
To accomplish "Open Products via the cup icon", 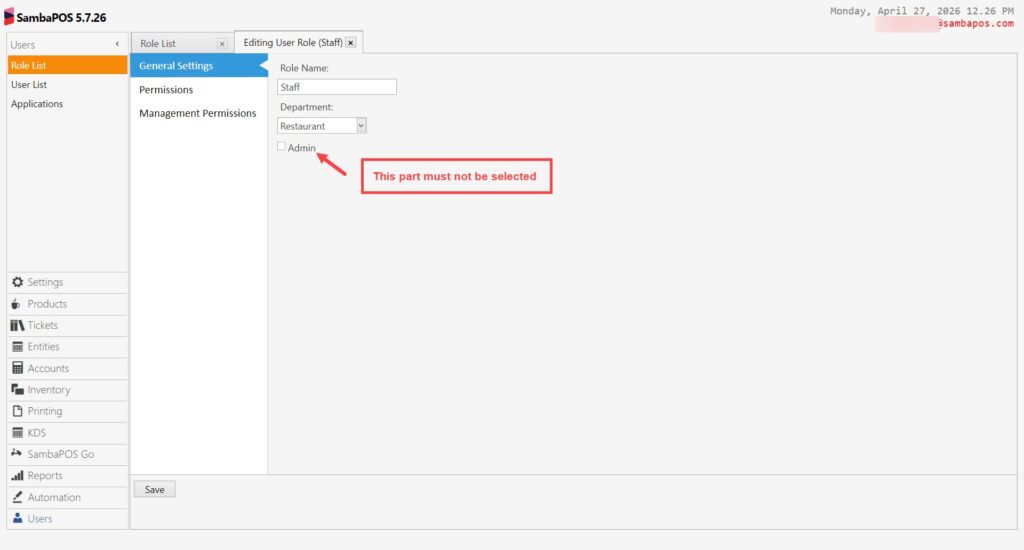I will point(17,304).
